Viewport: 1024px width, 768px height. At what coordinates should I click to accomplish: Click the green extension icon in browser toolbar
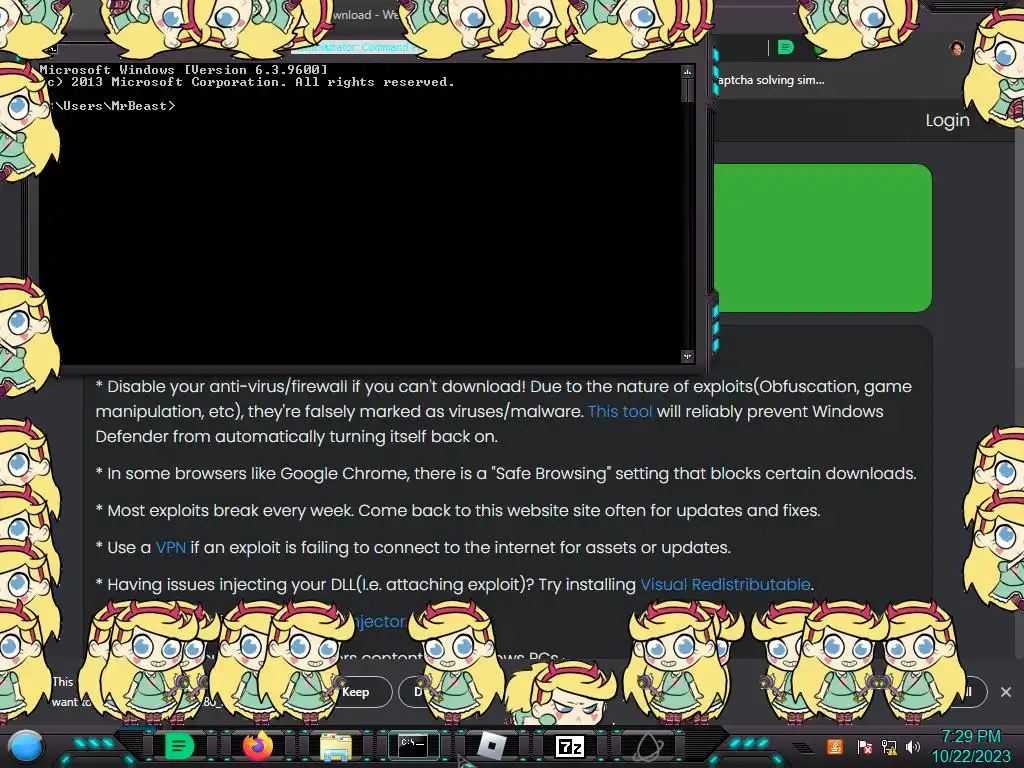click(786, 47)
